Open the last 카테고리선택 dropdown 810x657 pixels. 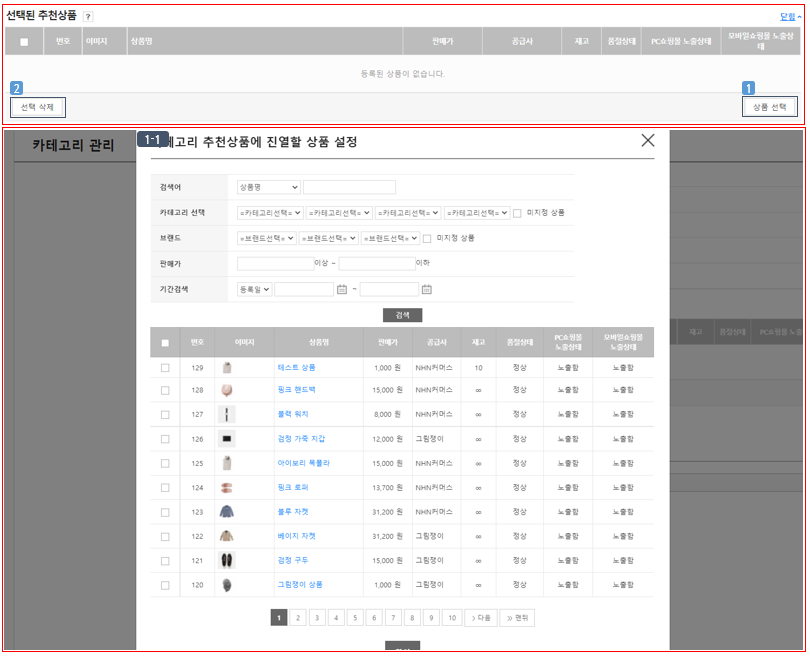[x=477, y=213]
